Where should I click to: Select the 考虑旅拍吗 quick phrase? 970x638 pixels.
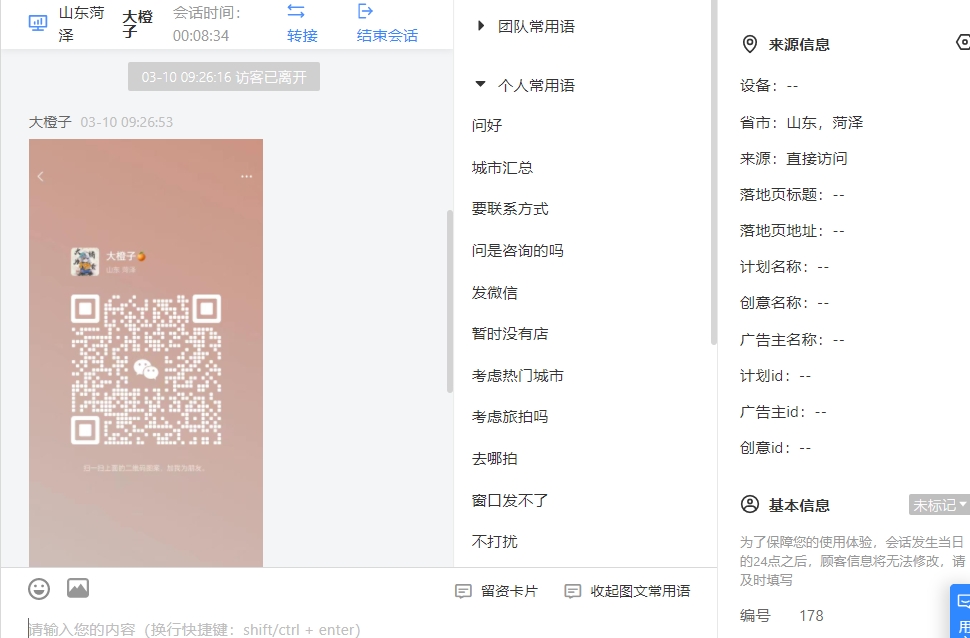click(x=510, y=416)
